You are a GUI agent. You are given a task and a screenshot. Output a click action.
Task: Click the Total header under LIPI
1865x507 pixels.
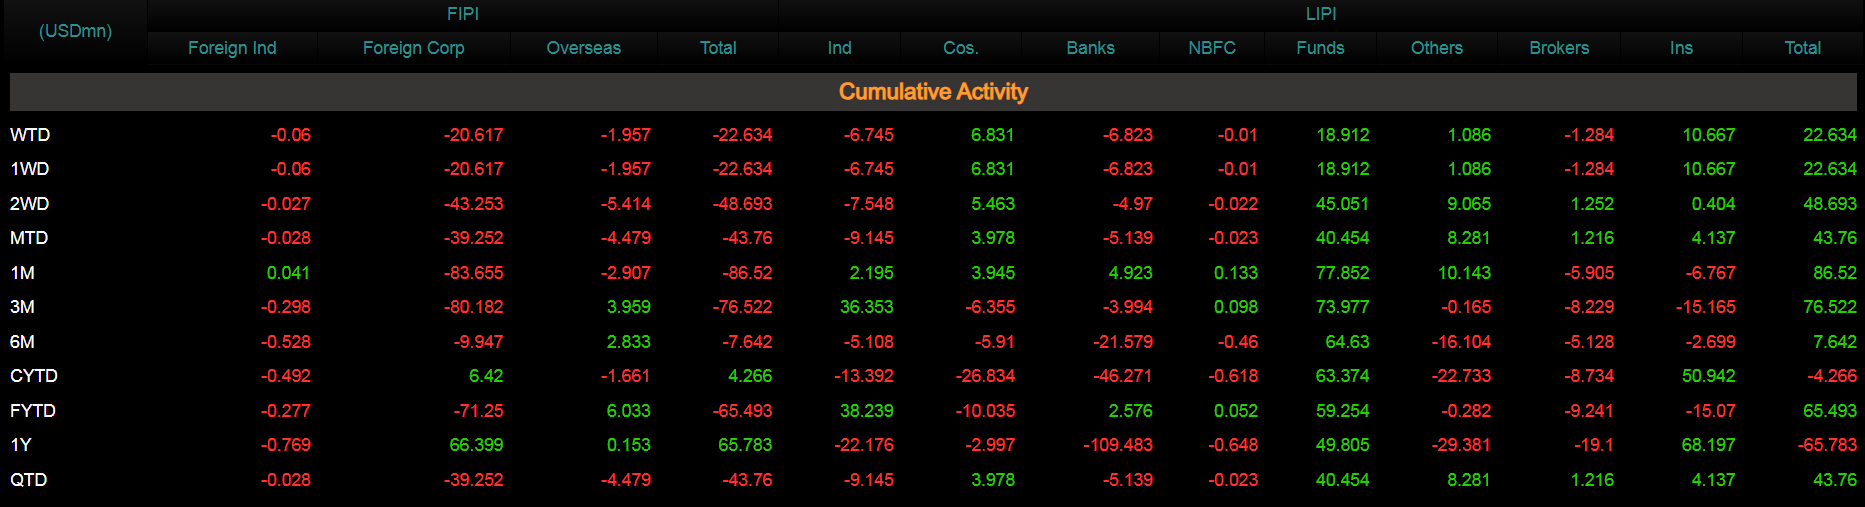1802,48
